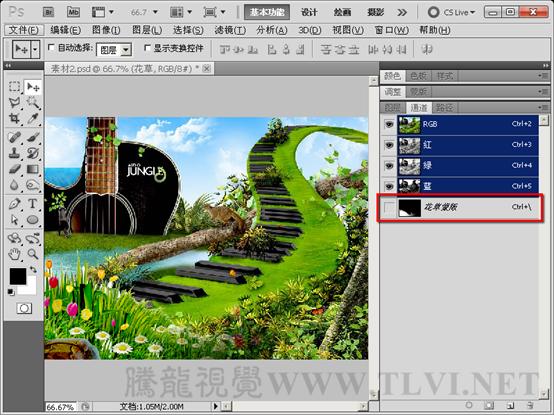This screenshot has height=415, width=554.
Task: Switch to the 设计 workspace
Action: tap(309, 12)
